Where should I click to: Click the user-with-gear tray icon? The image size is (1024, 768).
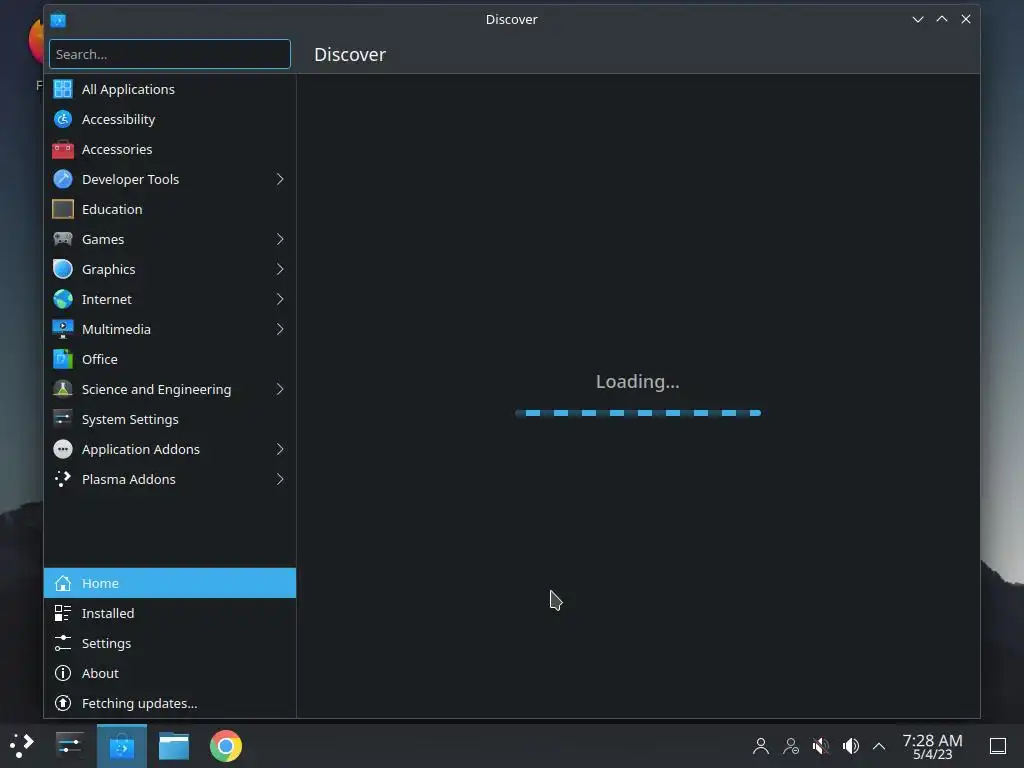click(x=791, y=746)
